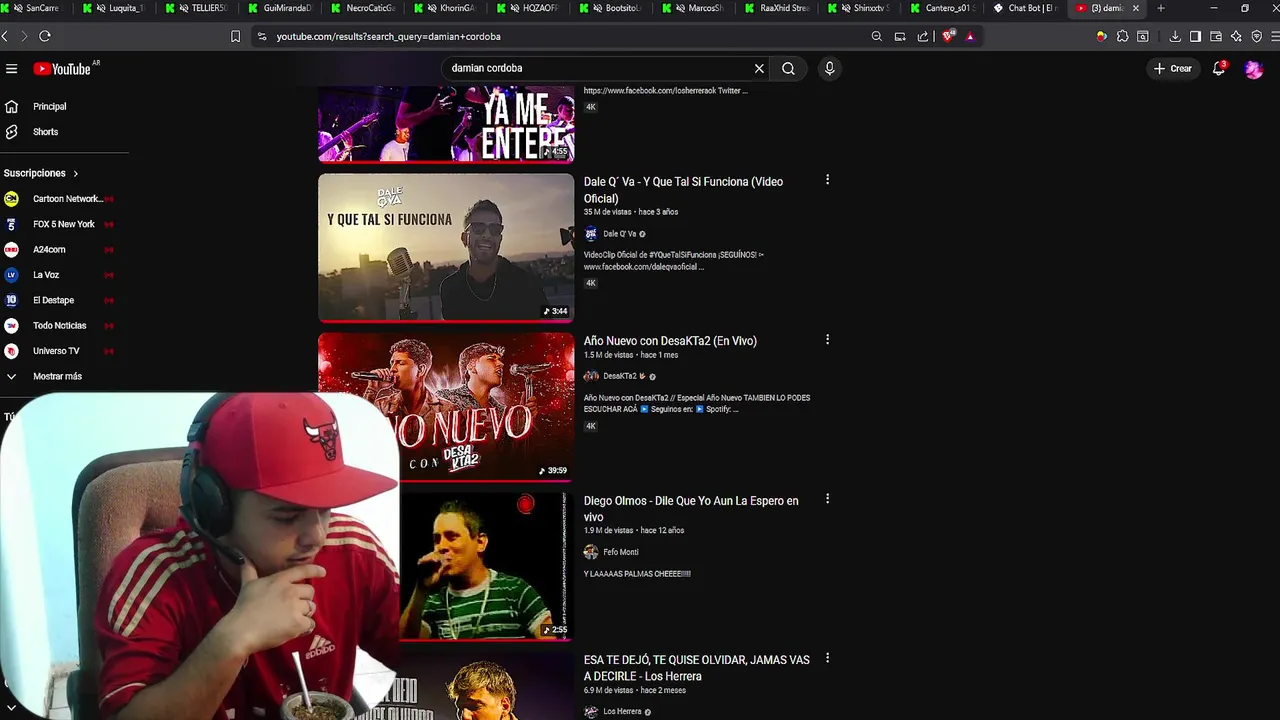1280x720 pixels.
Task: Switch to the GuiMirandaD browser tab
Action: coord(280,8)
